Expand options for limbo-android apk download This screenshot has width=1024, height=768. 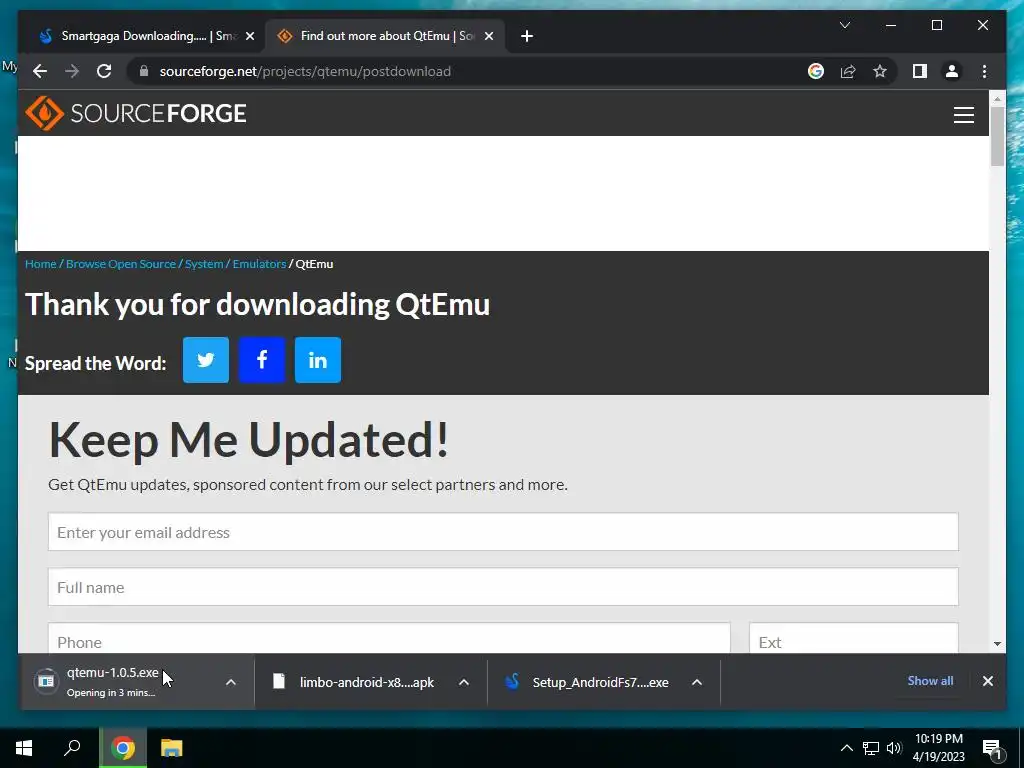pyautogui.click(x=464, y=682)
